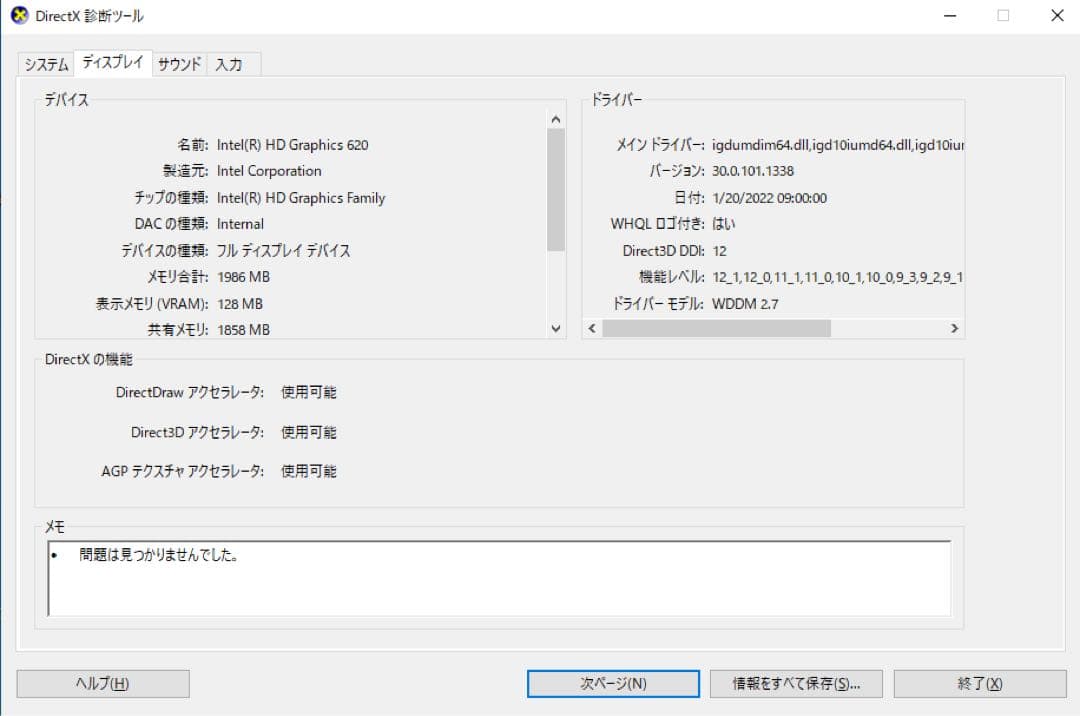
Task: Switch to the 入力 tab
Action: [x=232, y=63]
